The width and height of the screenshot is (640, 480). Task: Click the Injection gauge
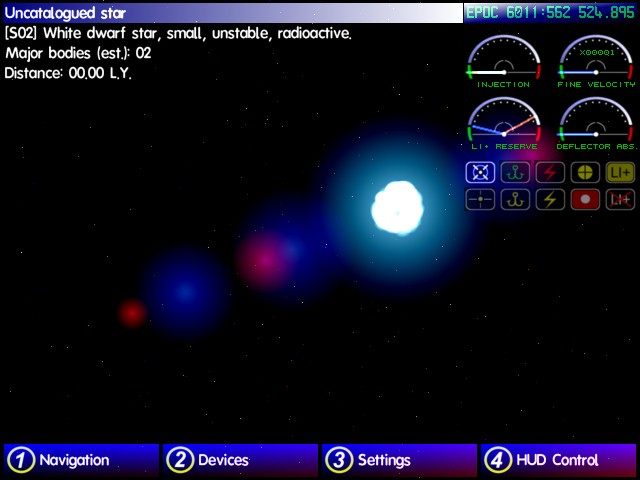(503, 62)
